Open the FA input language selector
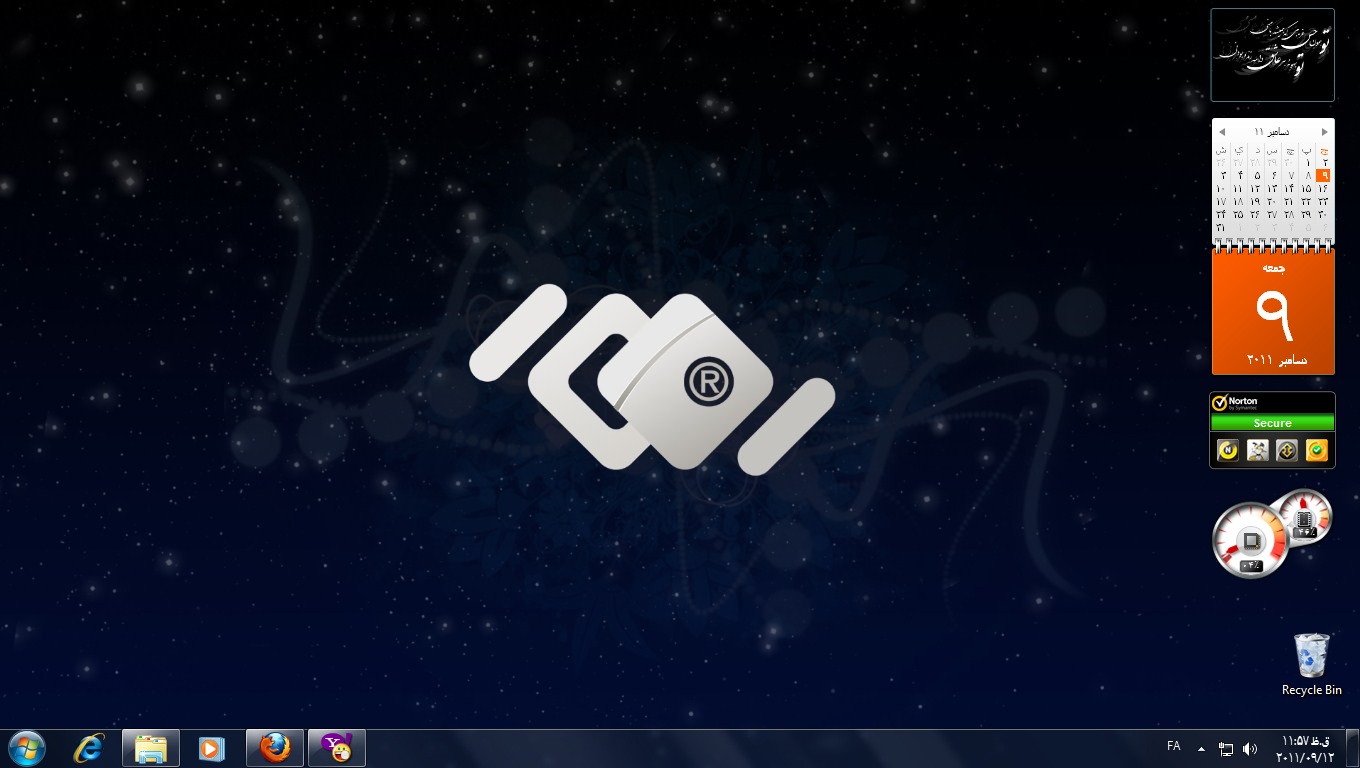This screenshot has height=768, width=1360. (1174, 746)
